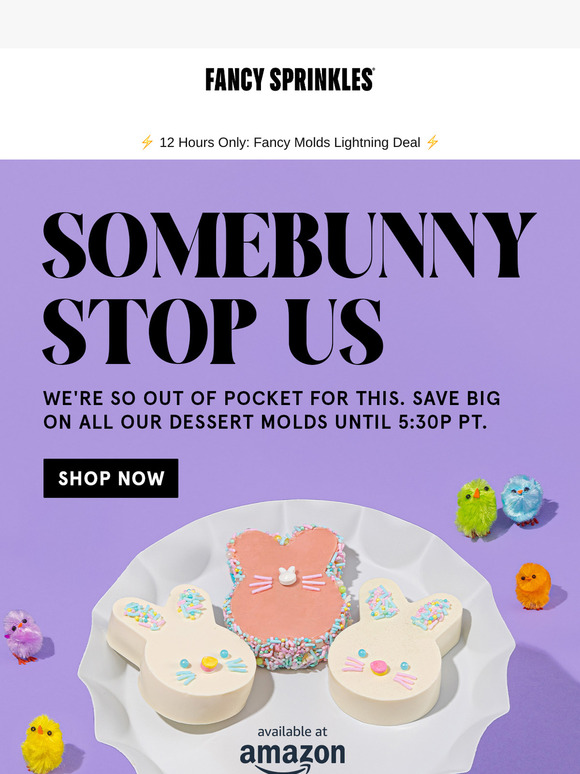Click the orange fuzzy chick
The width and height of the screenshot is (580, 774).
[x=533, y=586]
